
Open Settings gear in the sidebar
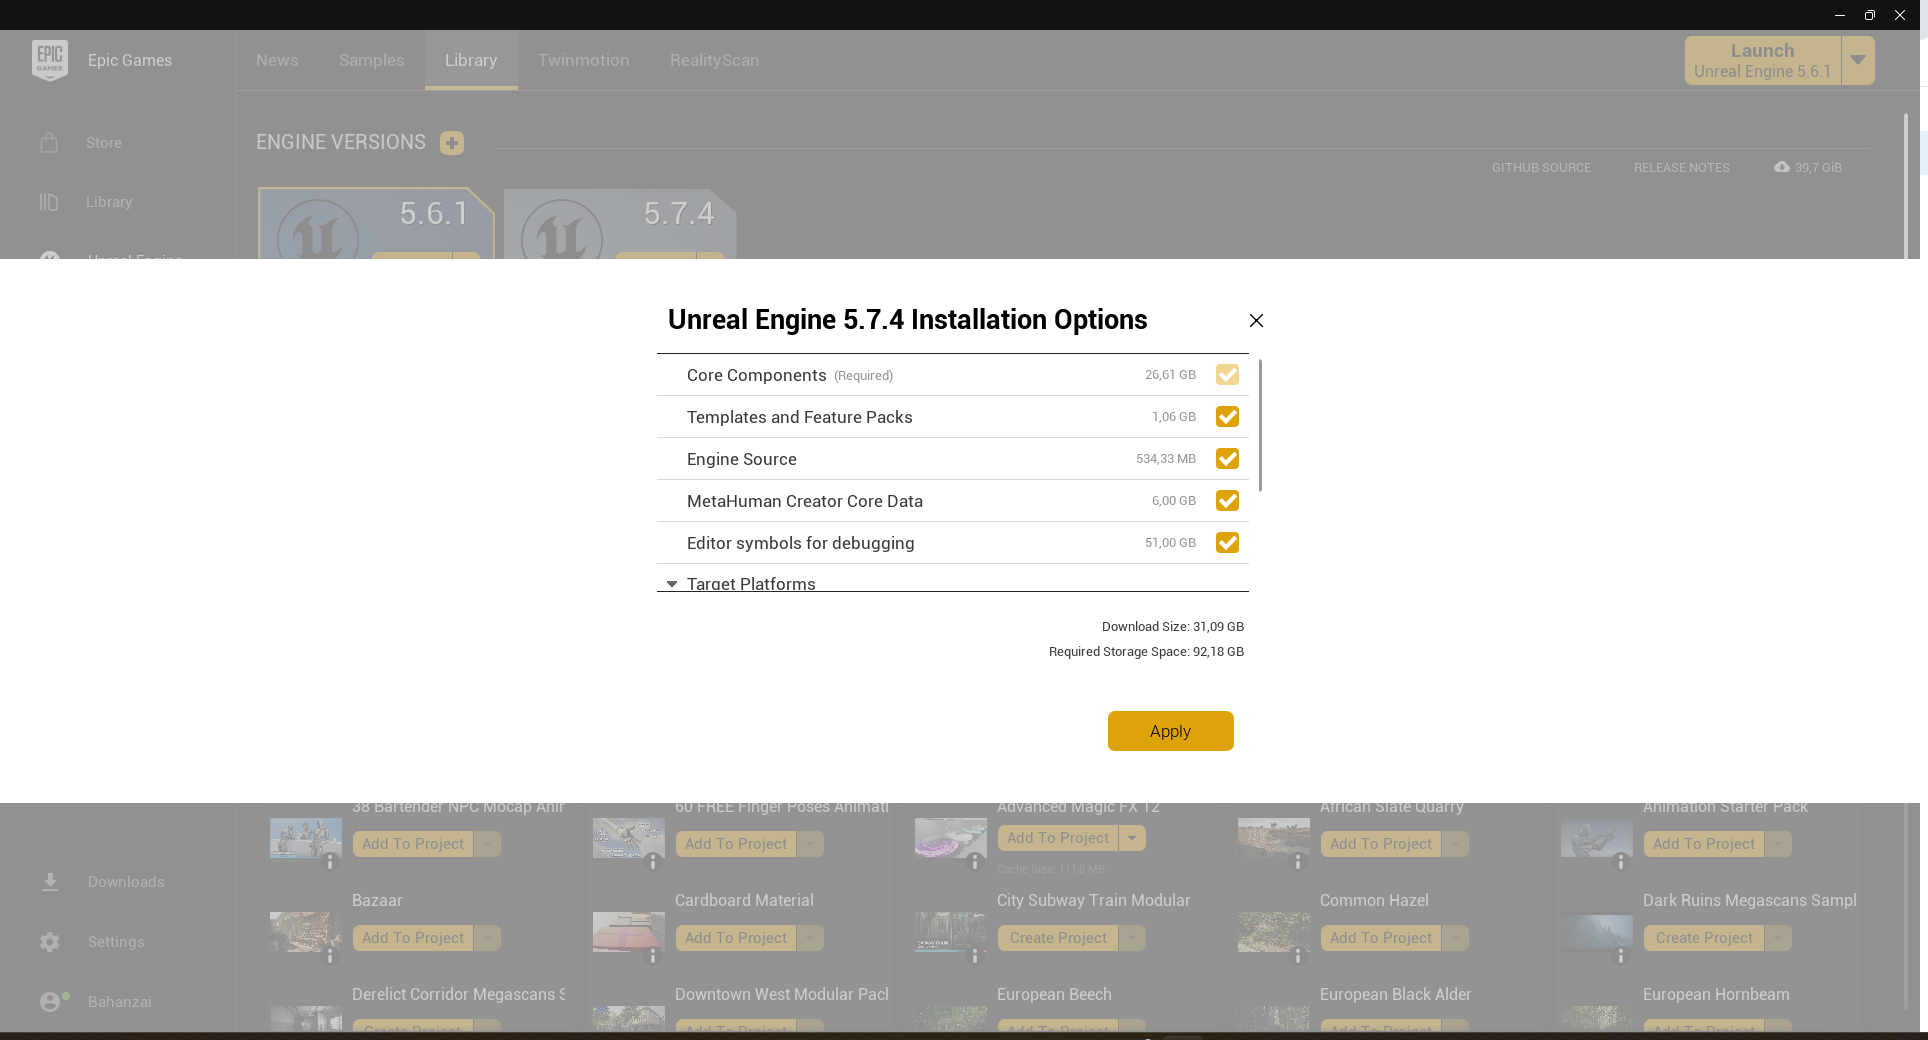[50, 942]
